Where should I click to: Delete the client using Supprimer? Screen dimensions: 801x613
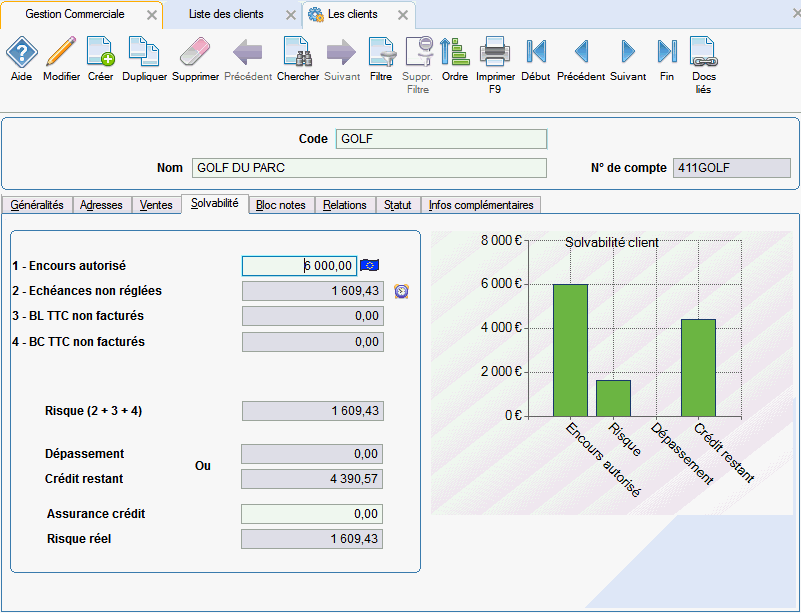pos(195,52)
